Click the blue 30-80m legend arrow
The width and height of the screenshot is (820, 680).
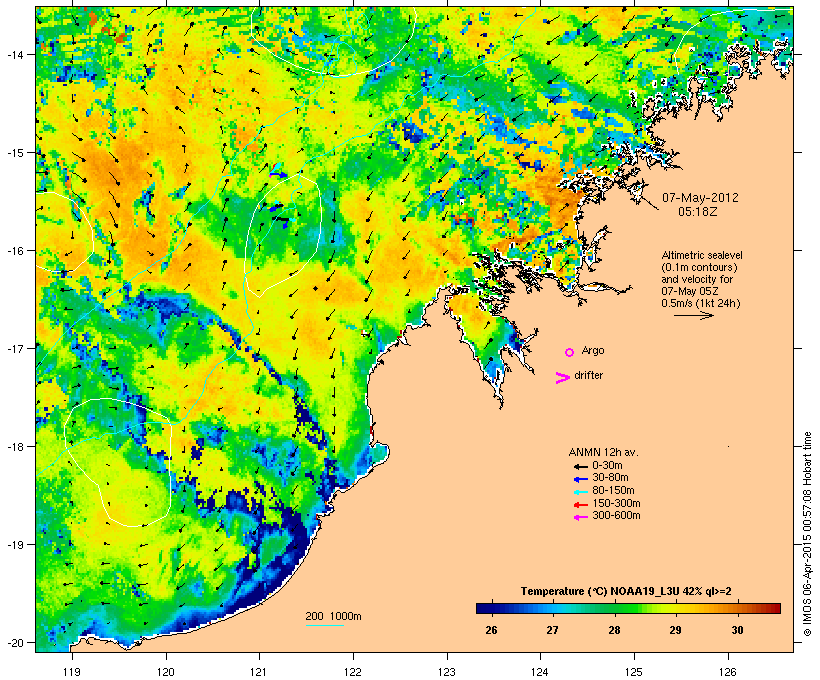tap(581, 479)
